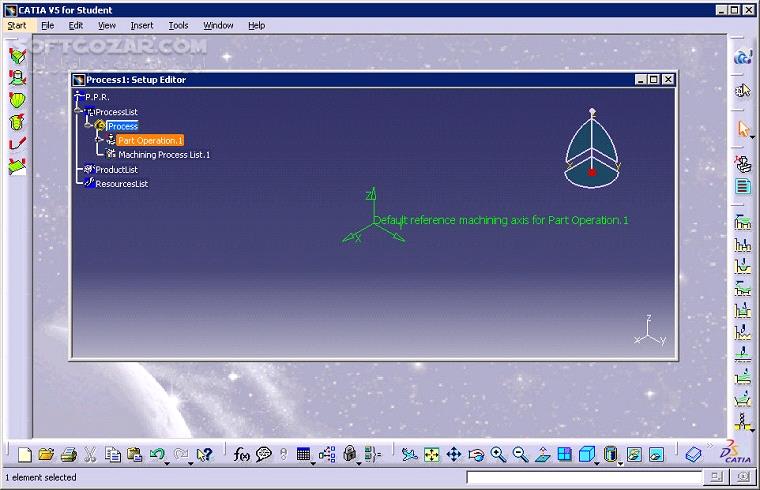Create a Drilling operation via drill icon
This screenshot has width=760, height=490.
pos(743,422)
